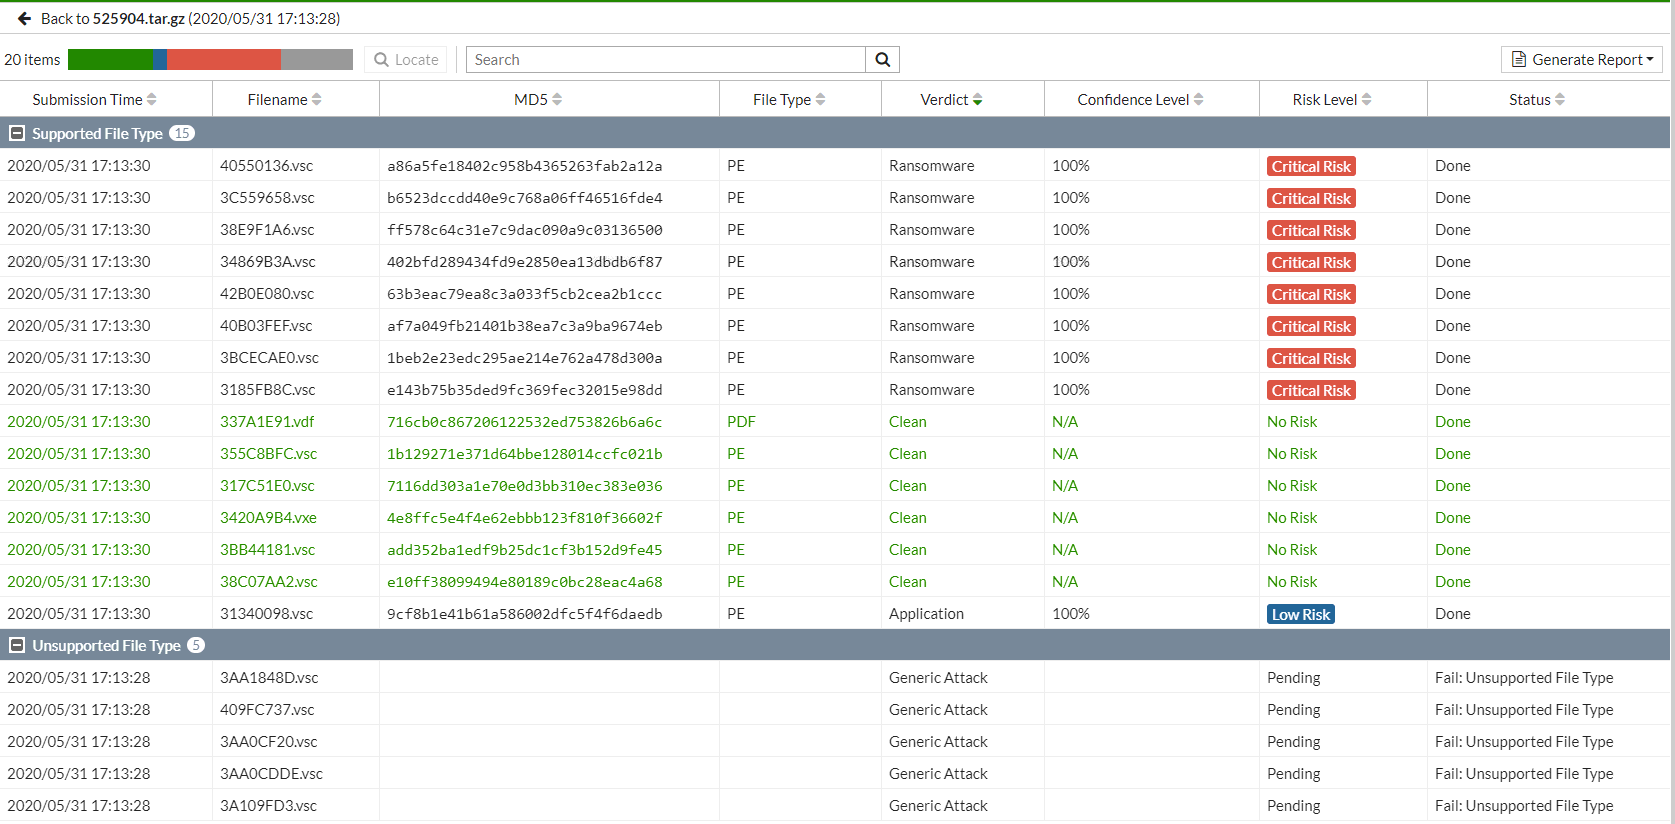Sort by File Type column arrows
1675x824 pixels.
[821, 100]
